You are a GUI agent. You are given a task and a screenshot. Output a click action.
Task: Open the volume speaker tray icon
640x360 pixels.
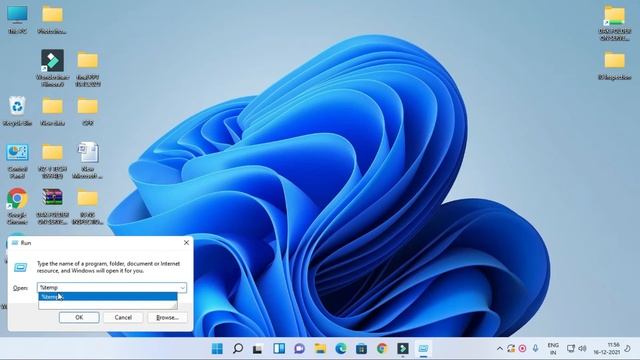point(582,349)
